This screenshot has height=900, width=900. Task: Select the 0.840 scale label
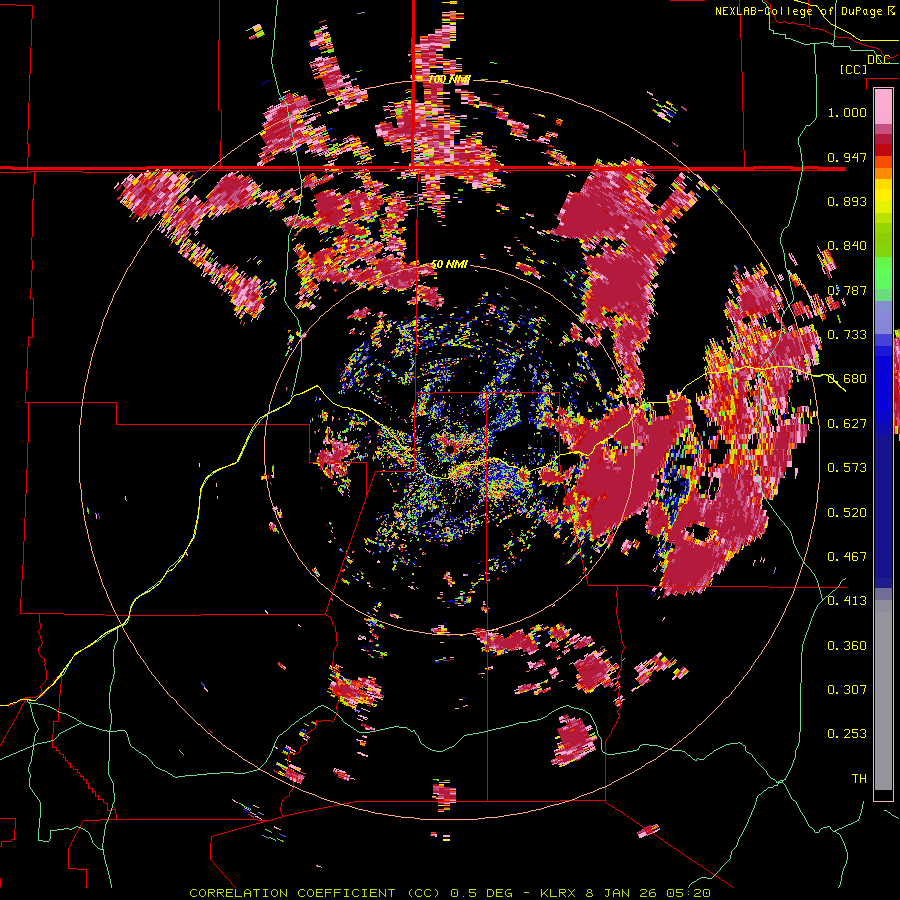click(x=847, y=246)
